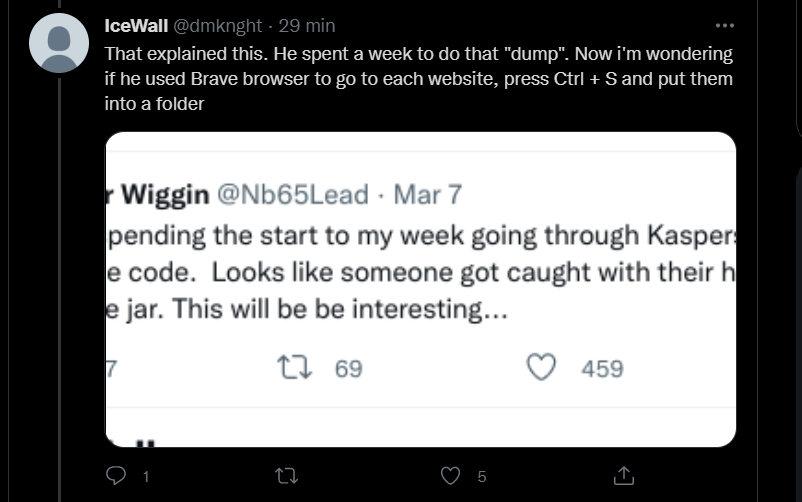Click the Wiggin name in the screenshot

coord(162,193)
